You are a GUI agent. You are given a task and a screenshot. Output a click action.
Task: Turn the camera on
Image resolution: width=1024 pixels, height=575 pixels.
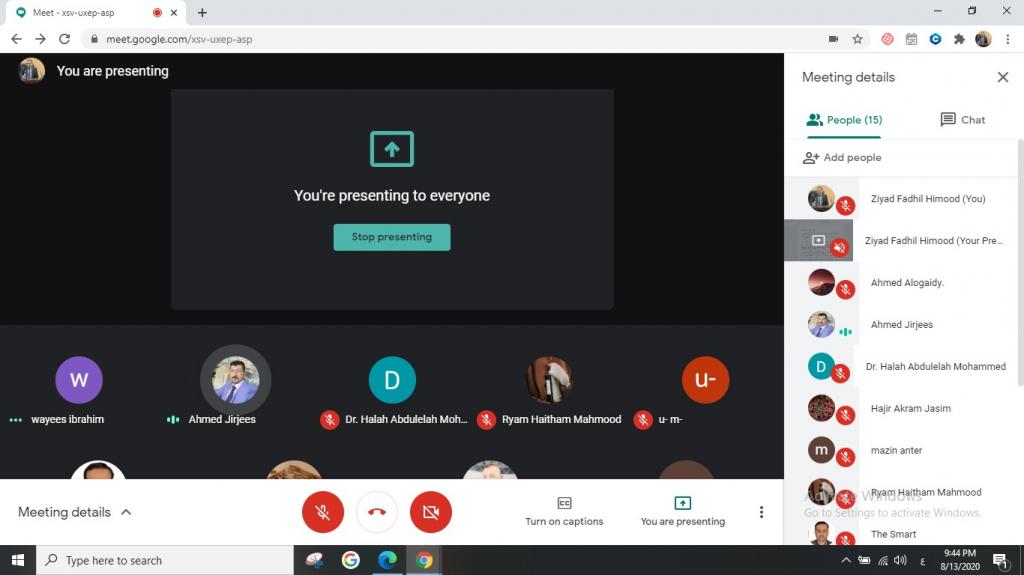(431, 512)
